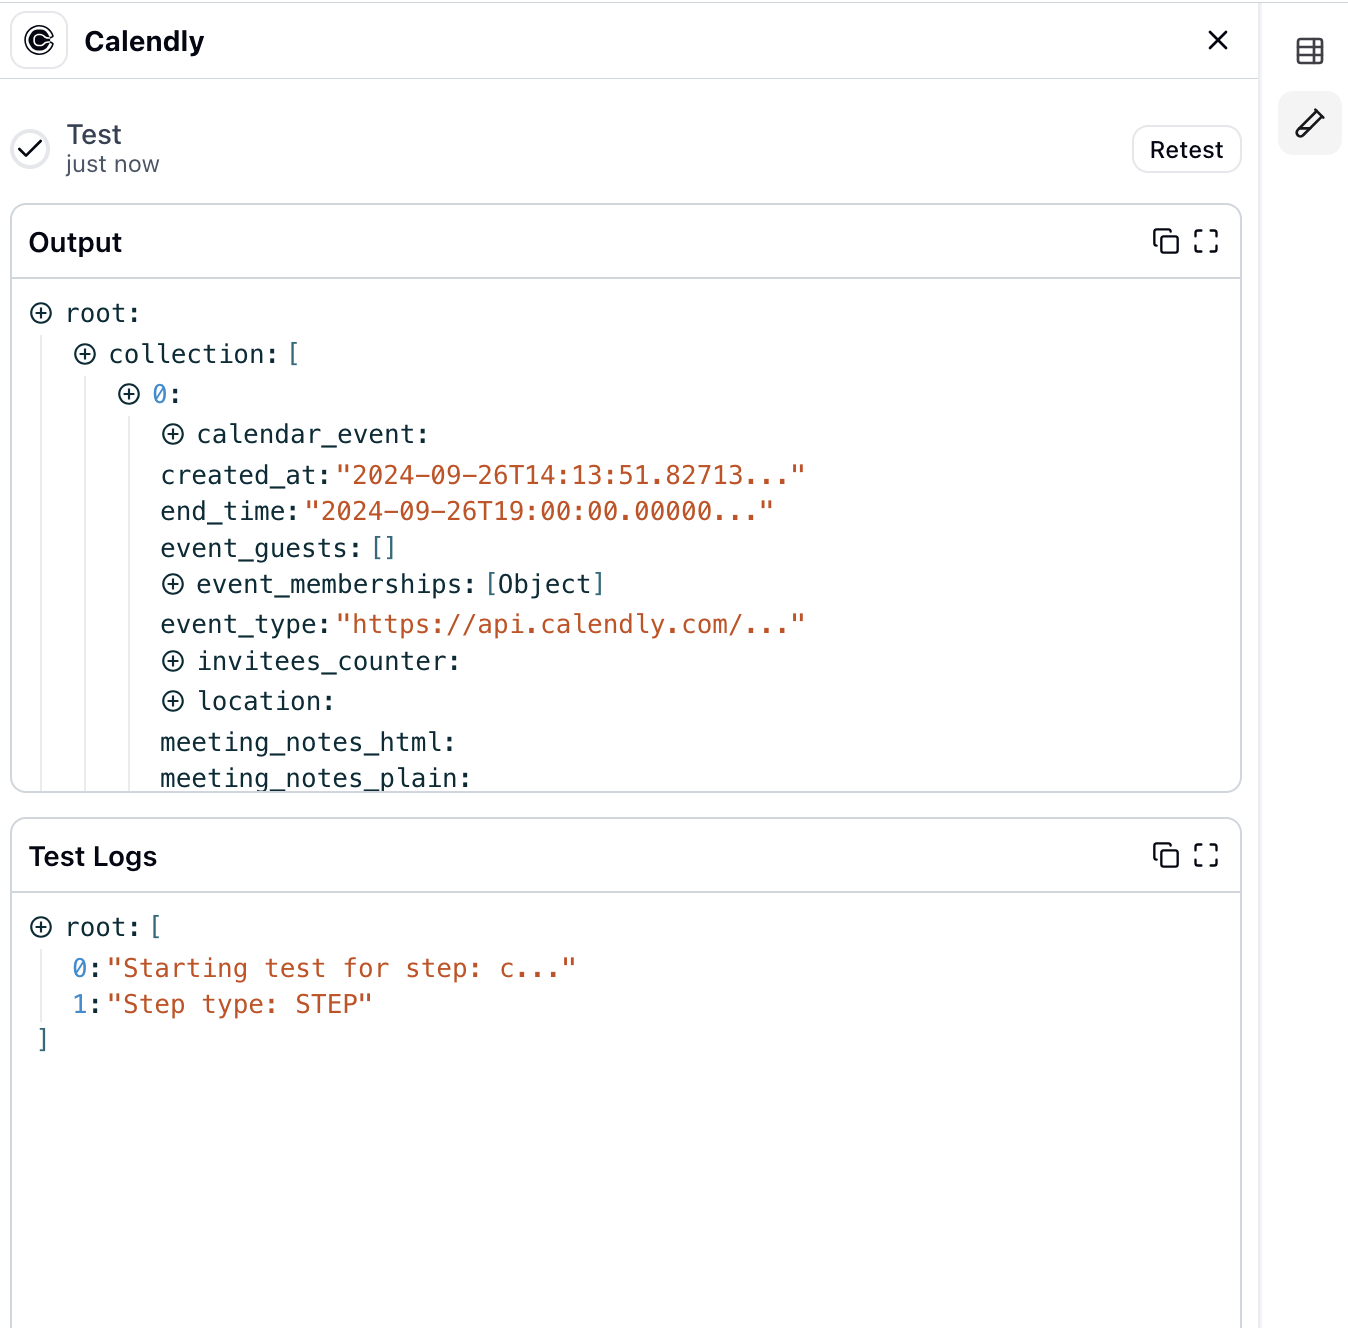This screenshot has width=1348, height=1328.
Task: Expand the event_memberships object
Action: pyautogui.click(x=173, y=584)
